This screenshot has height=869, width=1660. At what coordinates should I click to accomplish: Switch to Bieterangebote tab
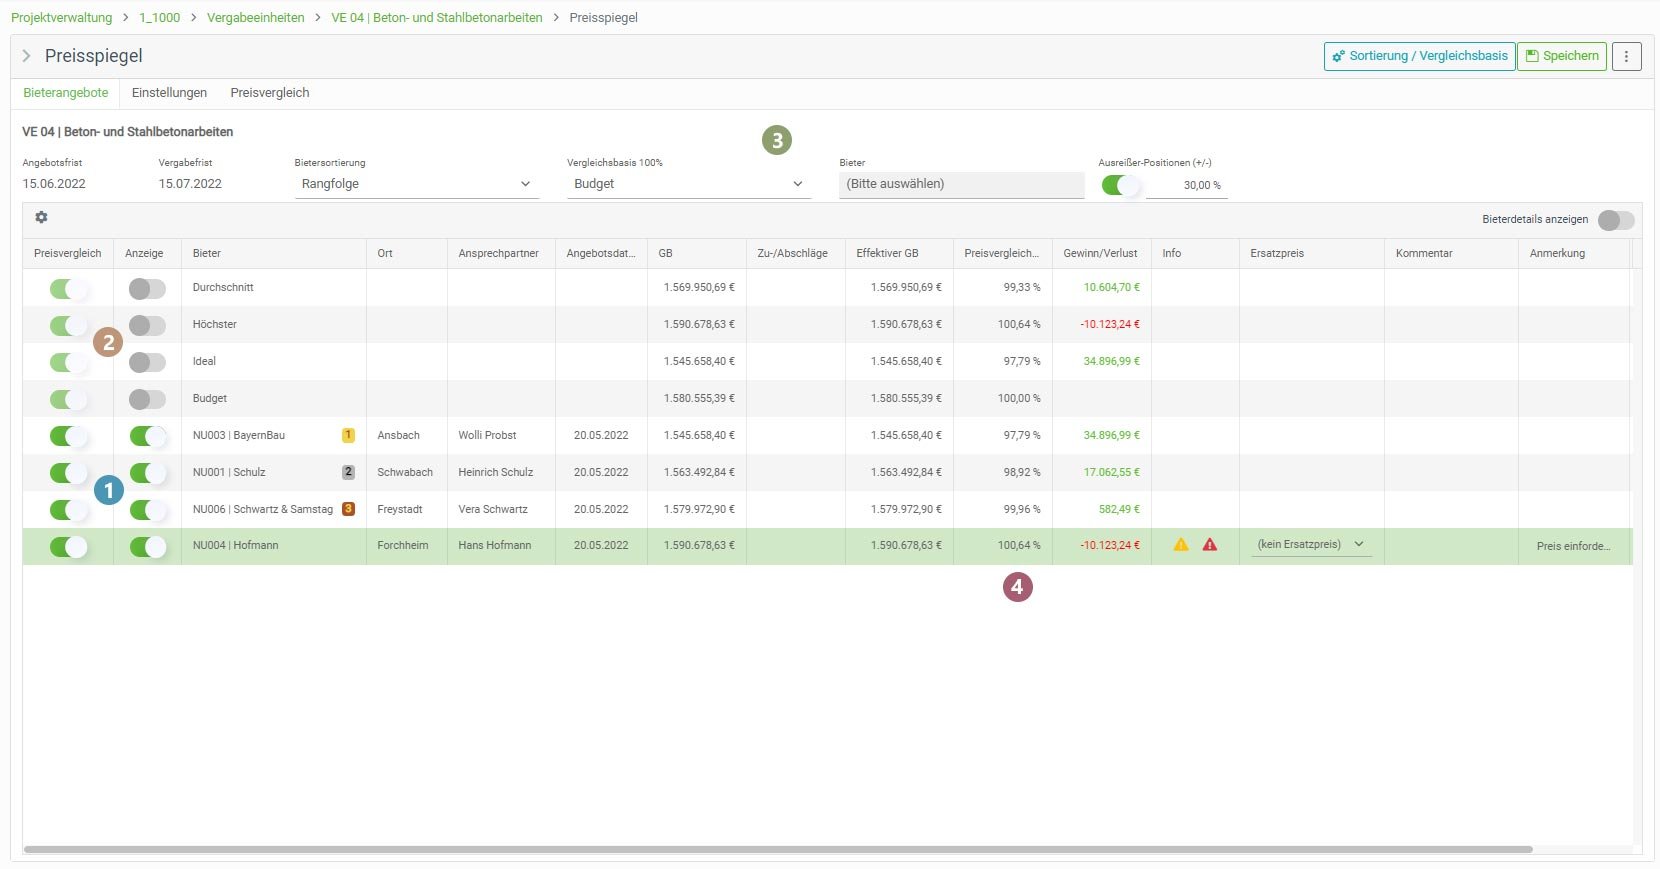pos(66,93)
